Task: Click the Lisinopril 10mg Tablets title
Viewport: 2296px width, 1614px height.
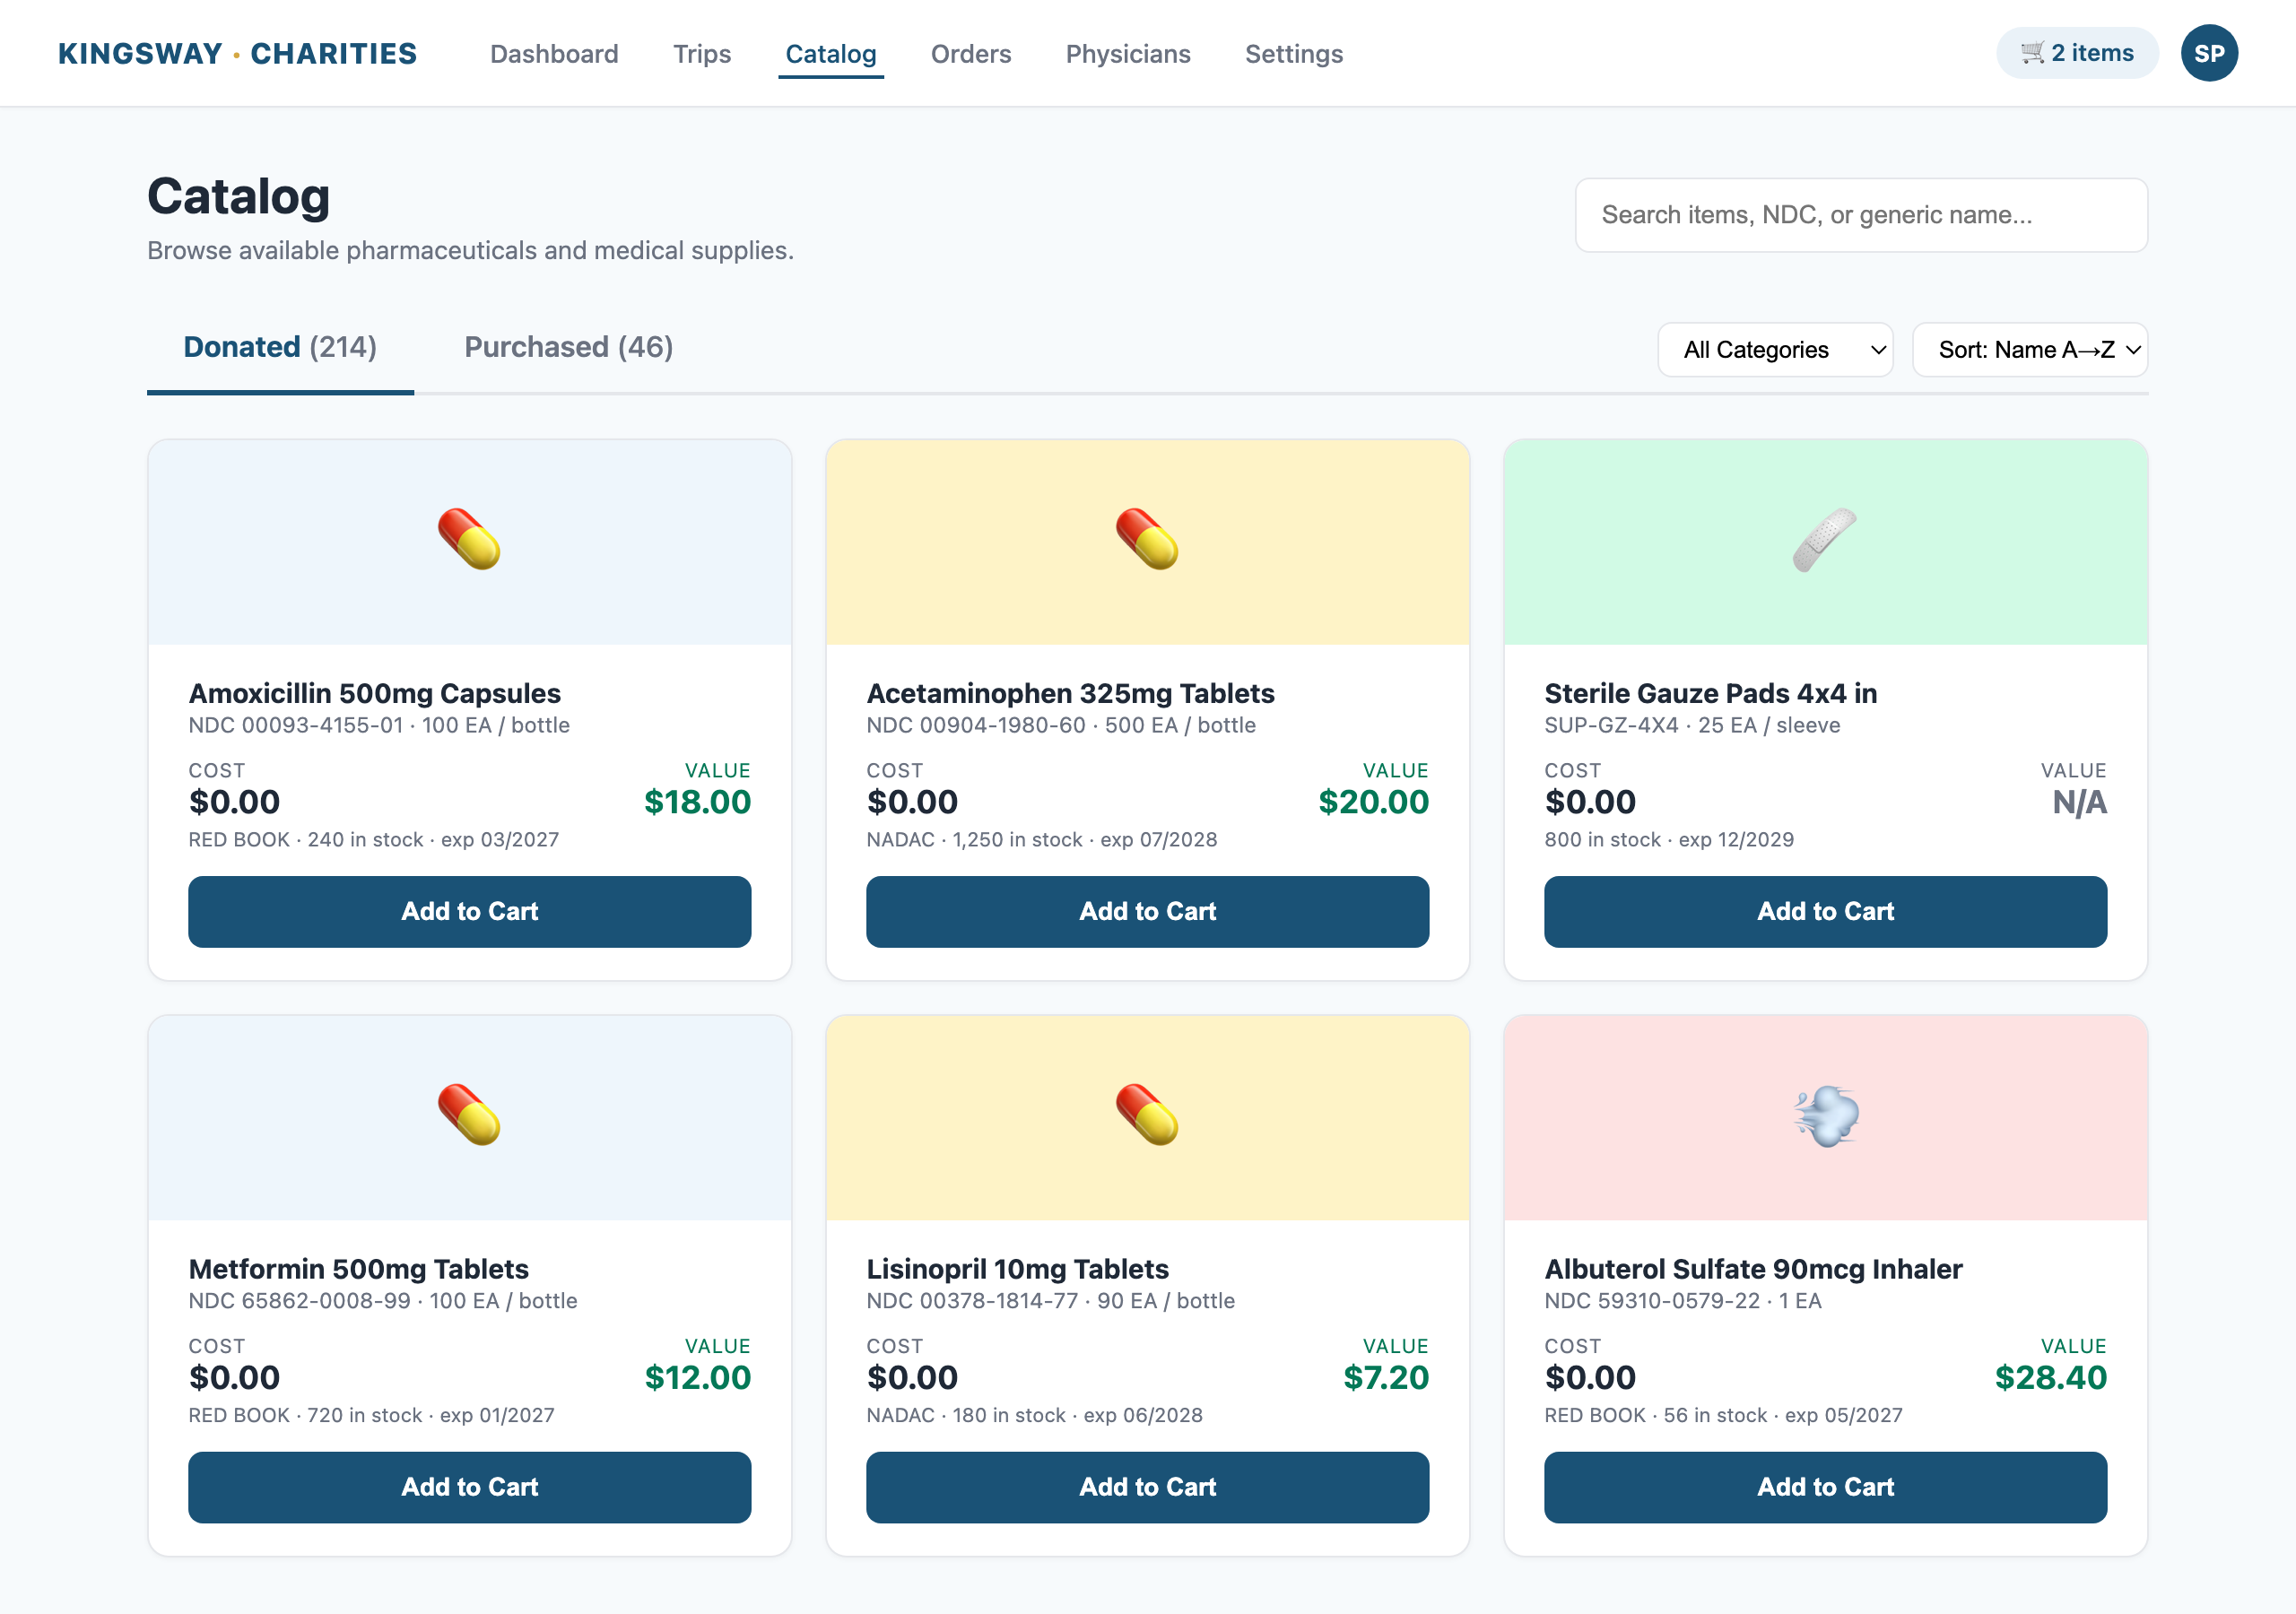Action: click(1017, 1269)
